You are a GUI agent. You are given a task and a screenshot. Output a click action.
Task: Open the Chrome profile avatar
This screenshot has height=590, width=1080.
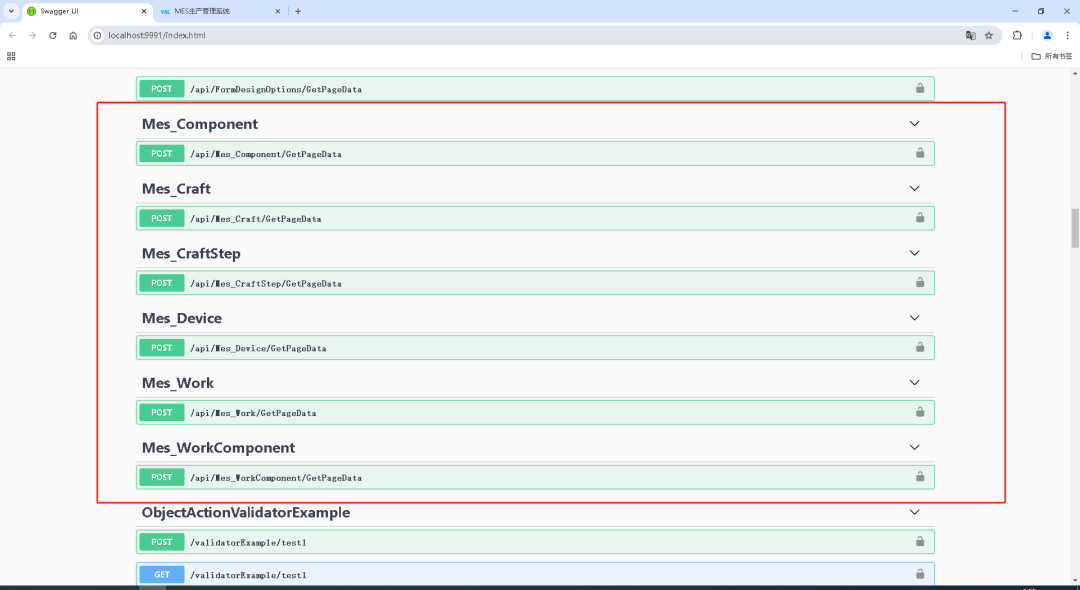pos(1047,35)
